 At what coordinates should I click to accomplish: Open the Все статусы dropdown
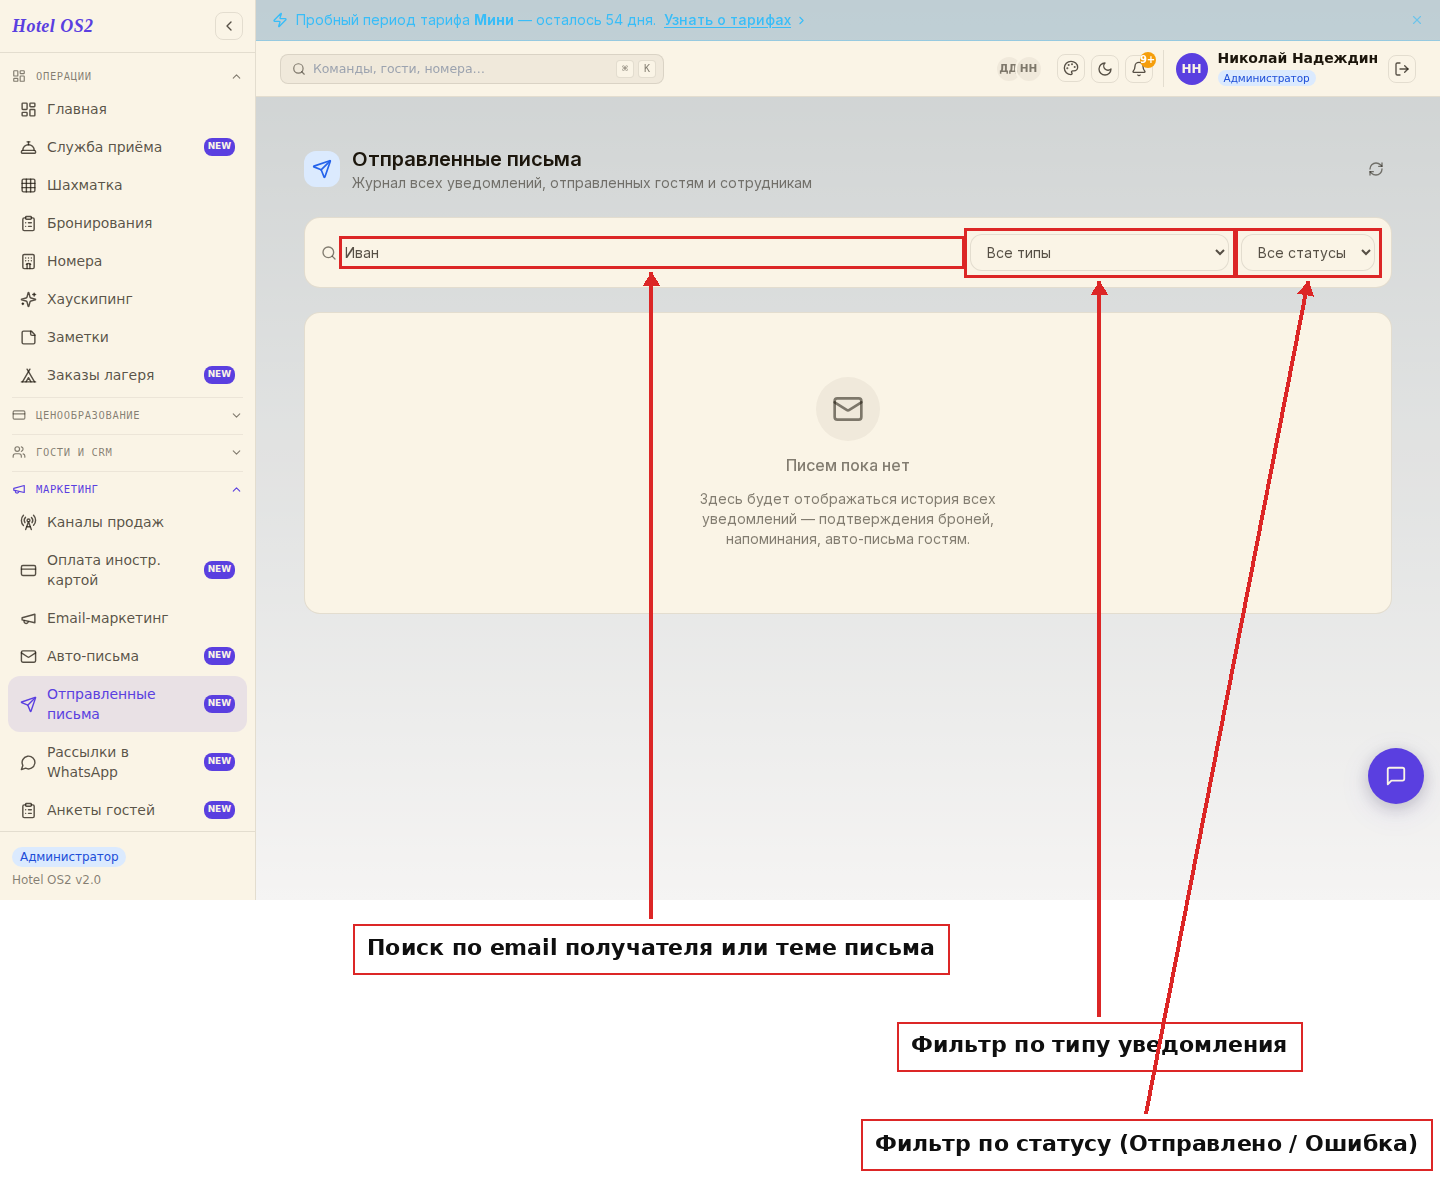click(1308, 253)
